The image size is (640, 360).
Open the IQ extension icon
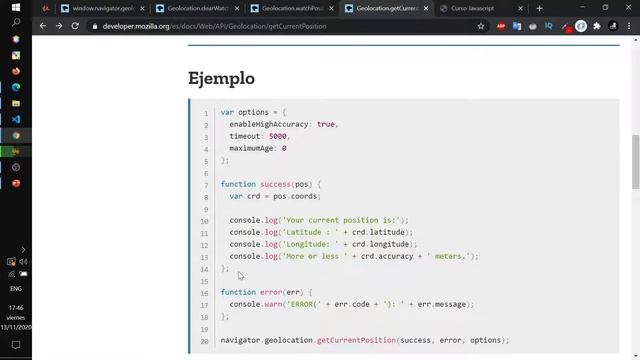[x=549, y=26]
